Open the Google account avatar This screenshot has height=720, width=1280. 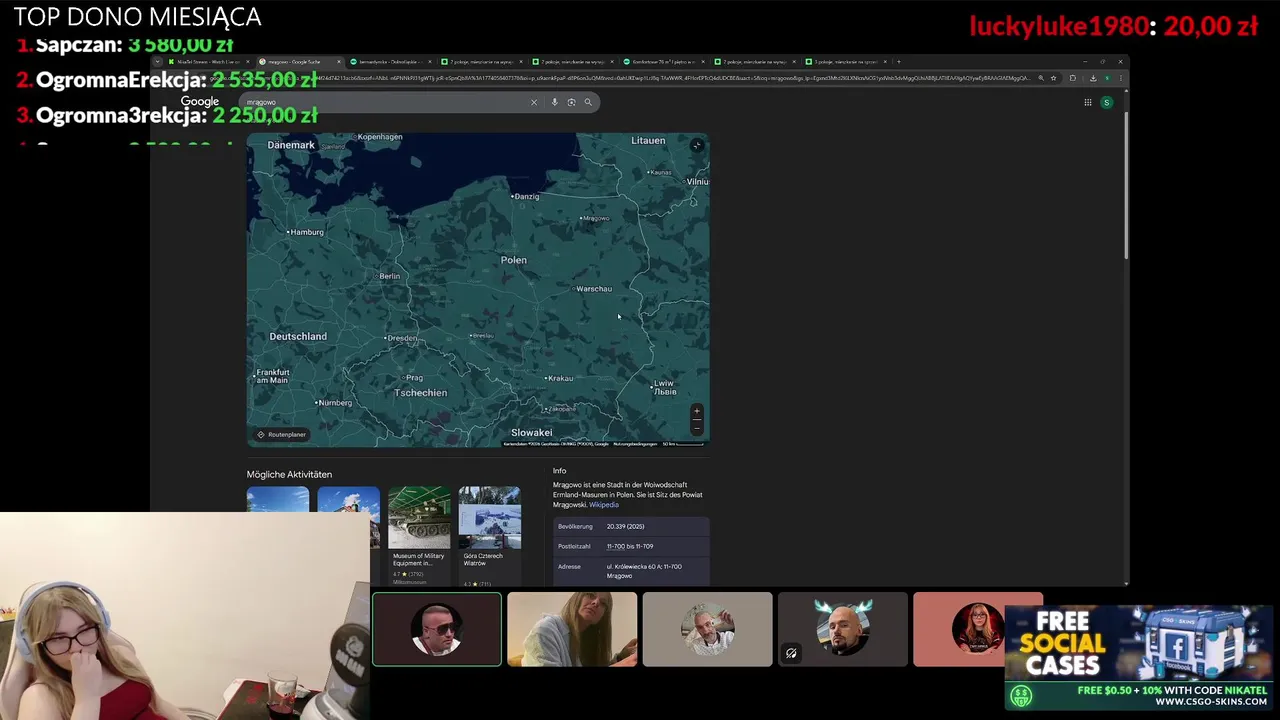click(x=1106, y=102)
